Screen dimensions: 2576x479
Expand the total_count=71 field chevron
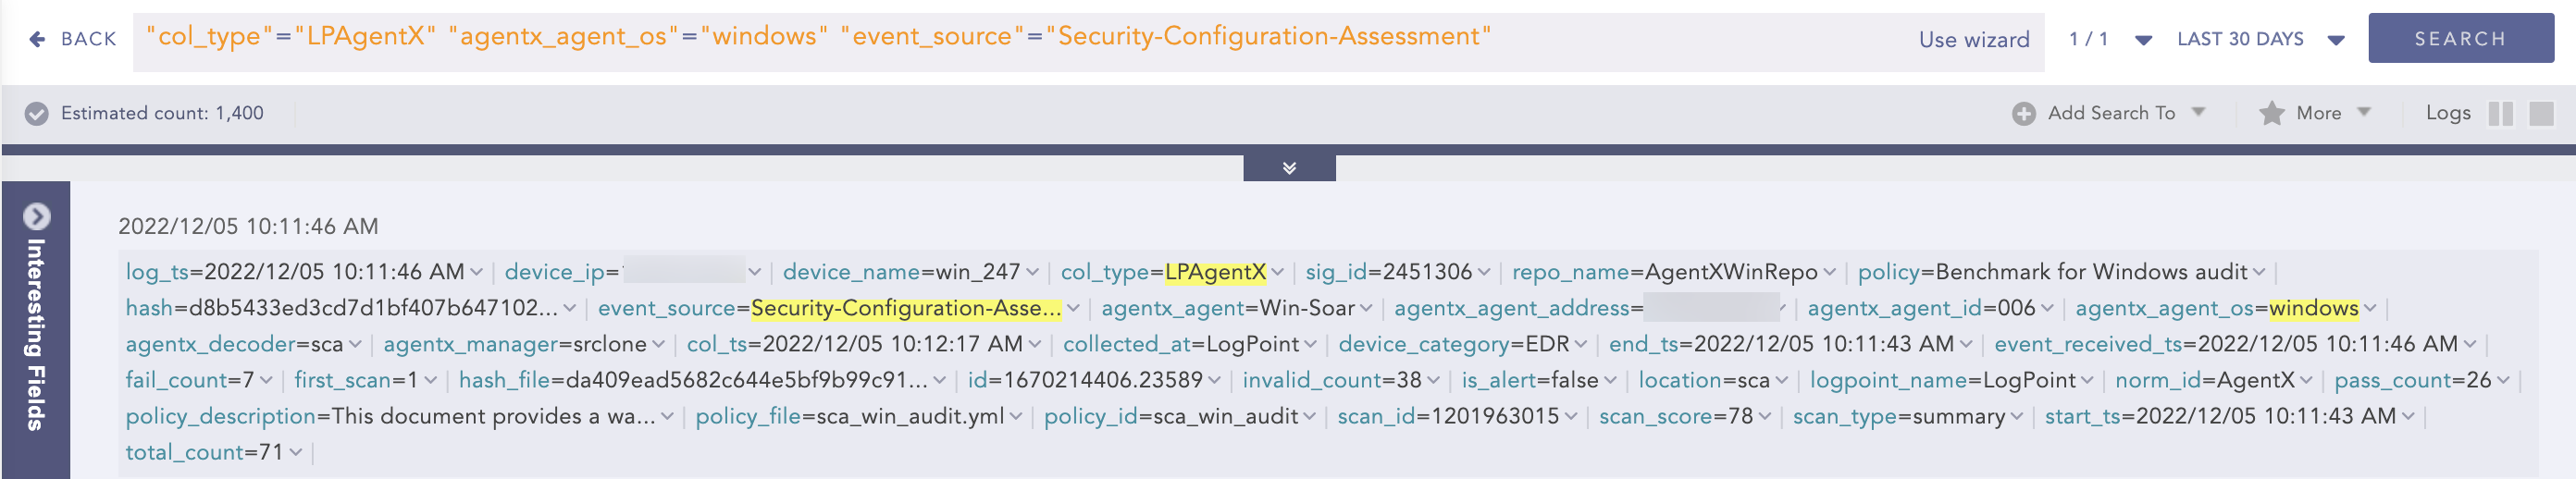(x=296, y=452)
